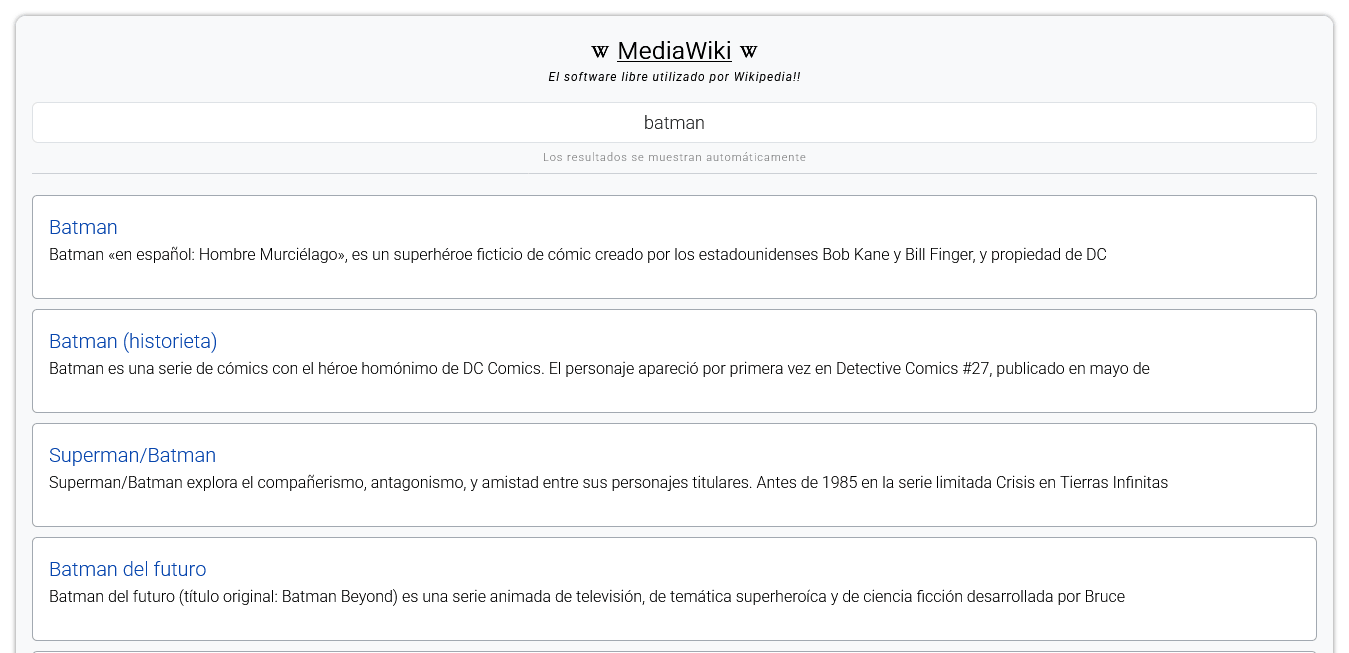The image size is (1349, 653).
Task: Click the right 'w' MediaWiki logo icon
Action: coord(748,50)
